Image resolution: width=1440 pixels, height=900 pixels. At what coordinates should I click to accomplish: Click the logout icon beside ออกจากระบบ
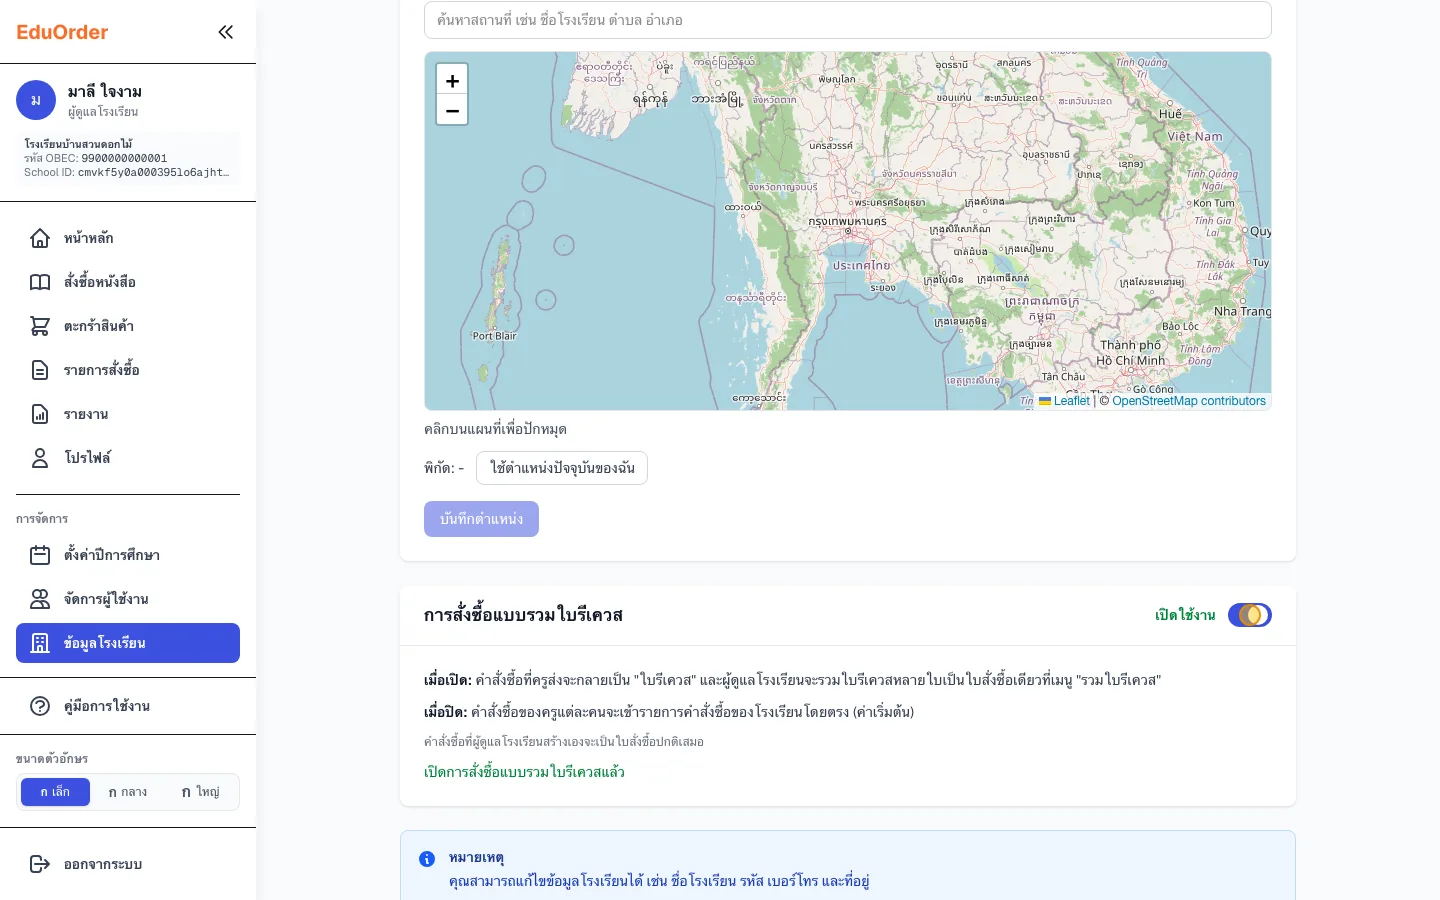[x=40, y=864]
